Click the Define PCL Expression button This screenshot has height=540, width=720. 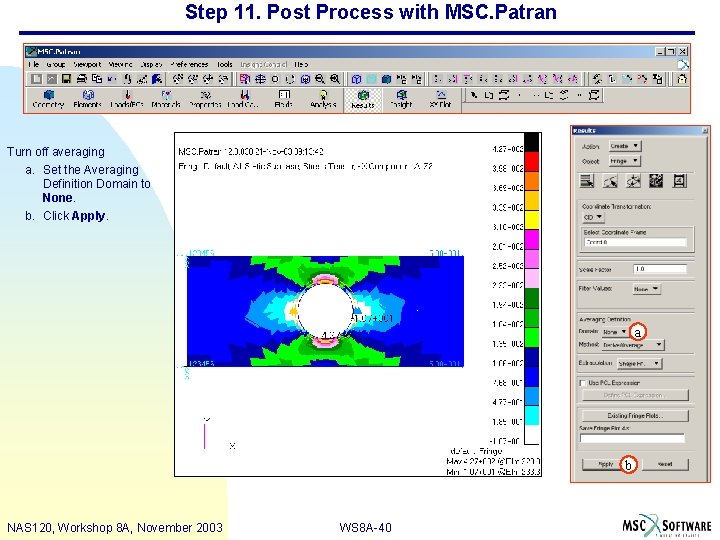coord(635,395)
